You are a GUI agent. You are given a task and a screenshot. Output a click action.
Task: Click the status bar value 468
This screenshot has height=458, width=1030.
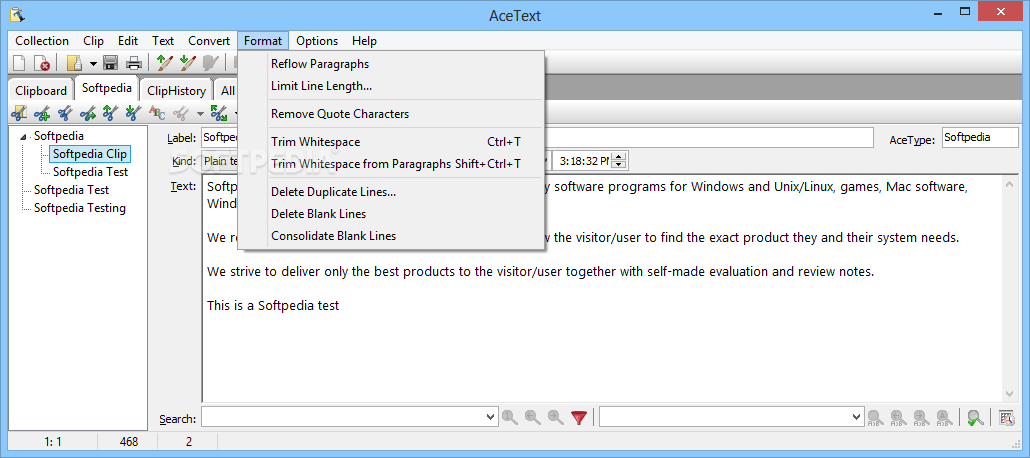[129, 442]
